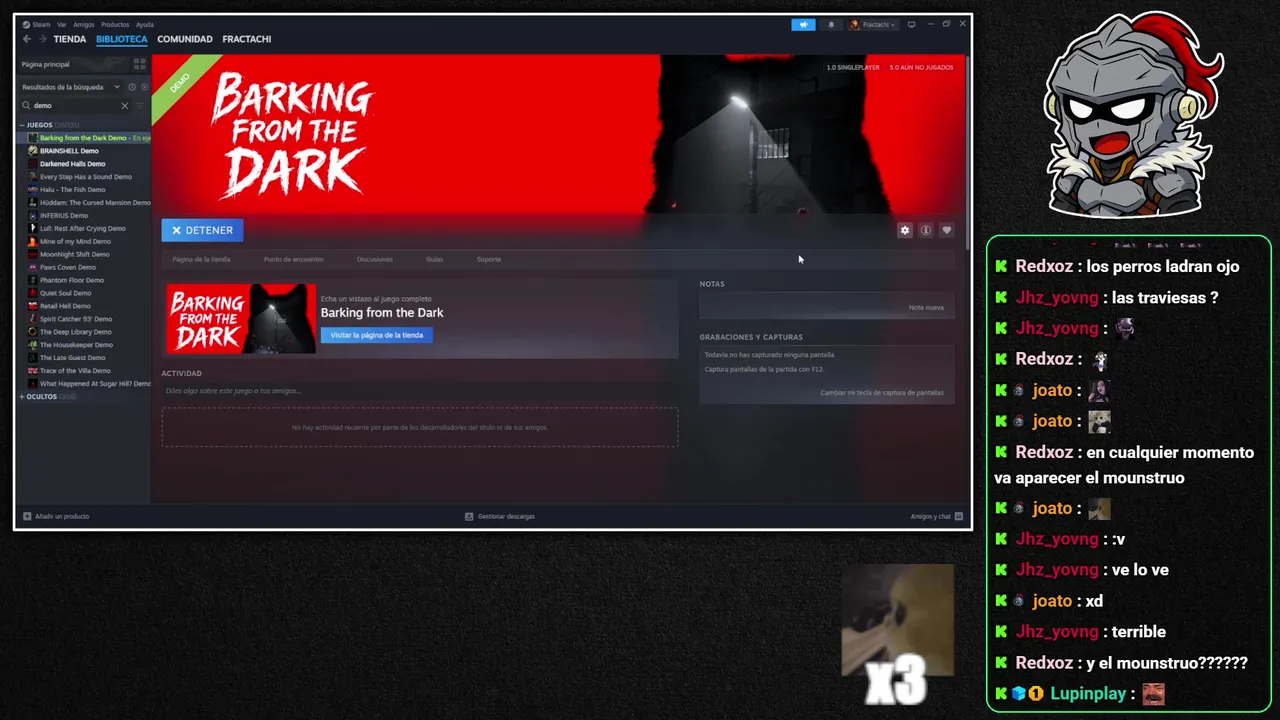Viewport: 1280px width, 720px height.
Task: Open the Productos menu
Action: coord(115,24)
